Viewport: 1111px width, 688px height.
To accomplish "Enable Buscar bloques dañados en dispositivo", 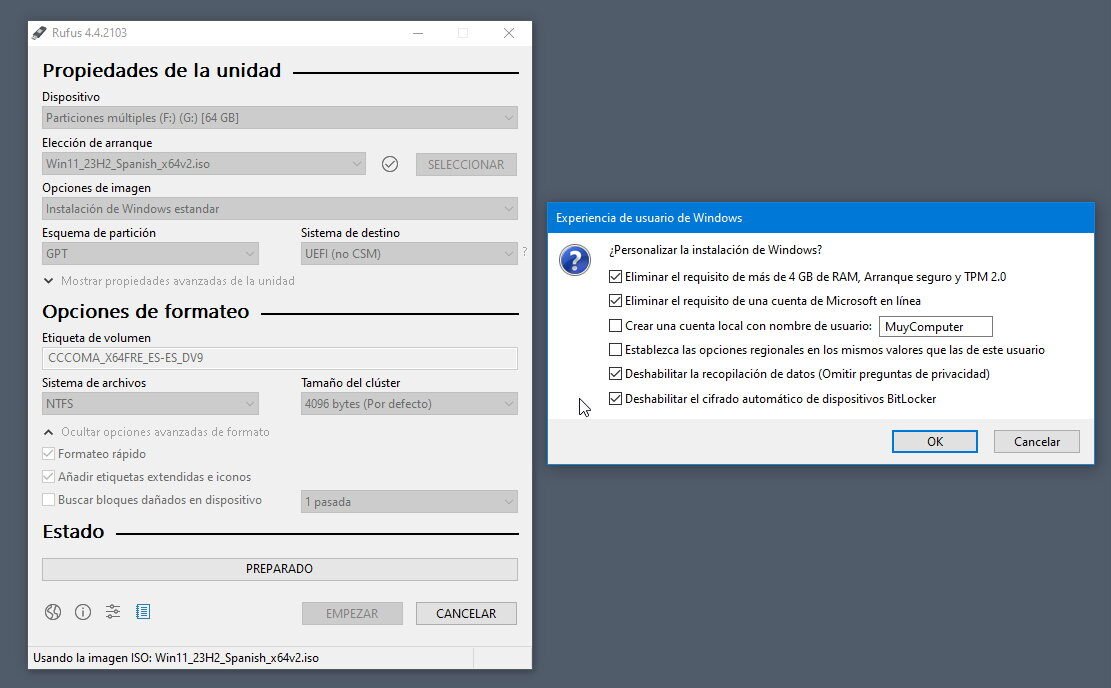I will pos(48,500).
